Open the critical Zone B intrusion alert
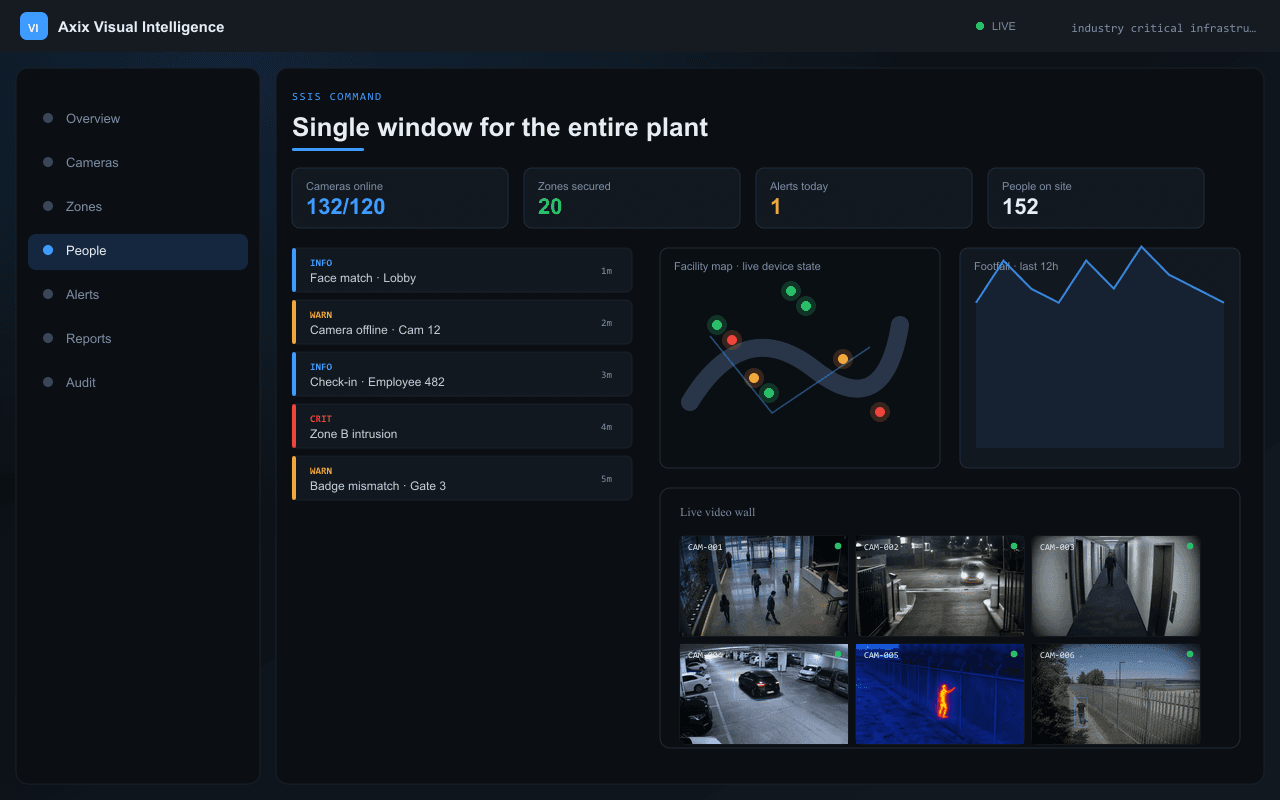1280x800 pixels. [462, 426]
